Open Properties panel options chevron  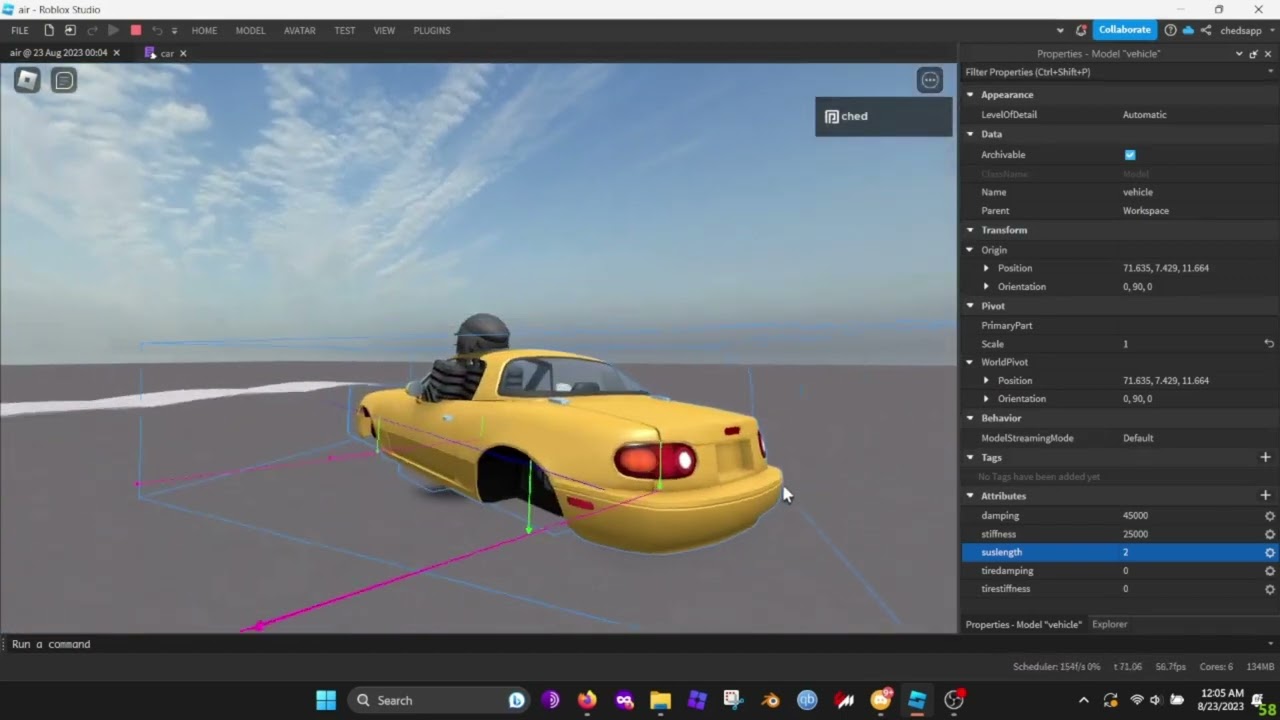tap(1239, 54)
